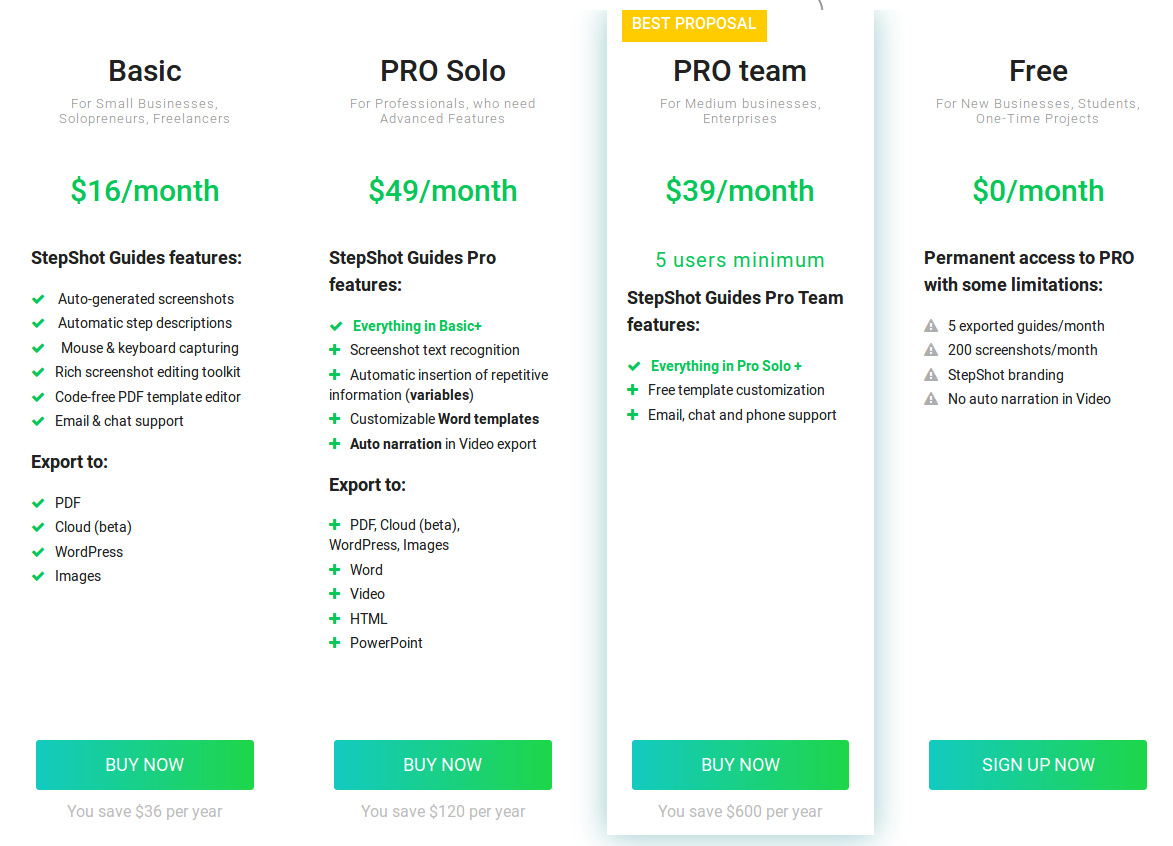Click the plus icon next to Free template customization
This screenshot has height=846, width=1173.
(633, 390)
